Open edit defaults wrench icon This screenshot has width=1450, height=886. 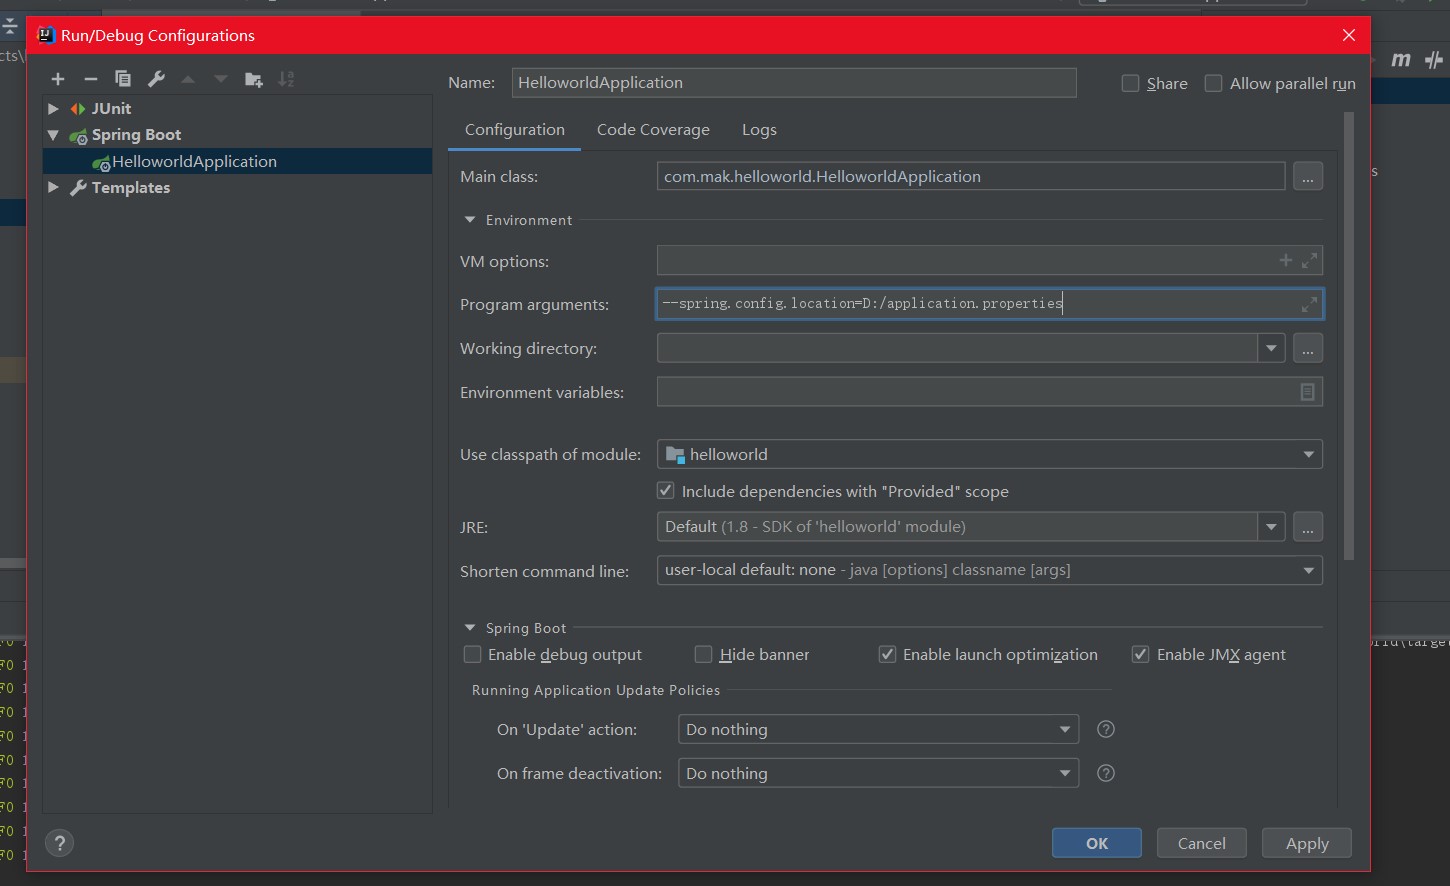156,79
